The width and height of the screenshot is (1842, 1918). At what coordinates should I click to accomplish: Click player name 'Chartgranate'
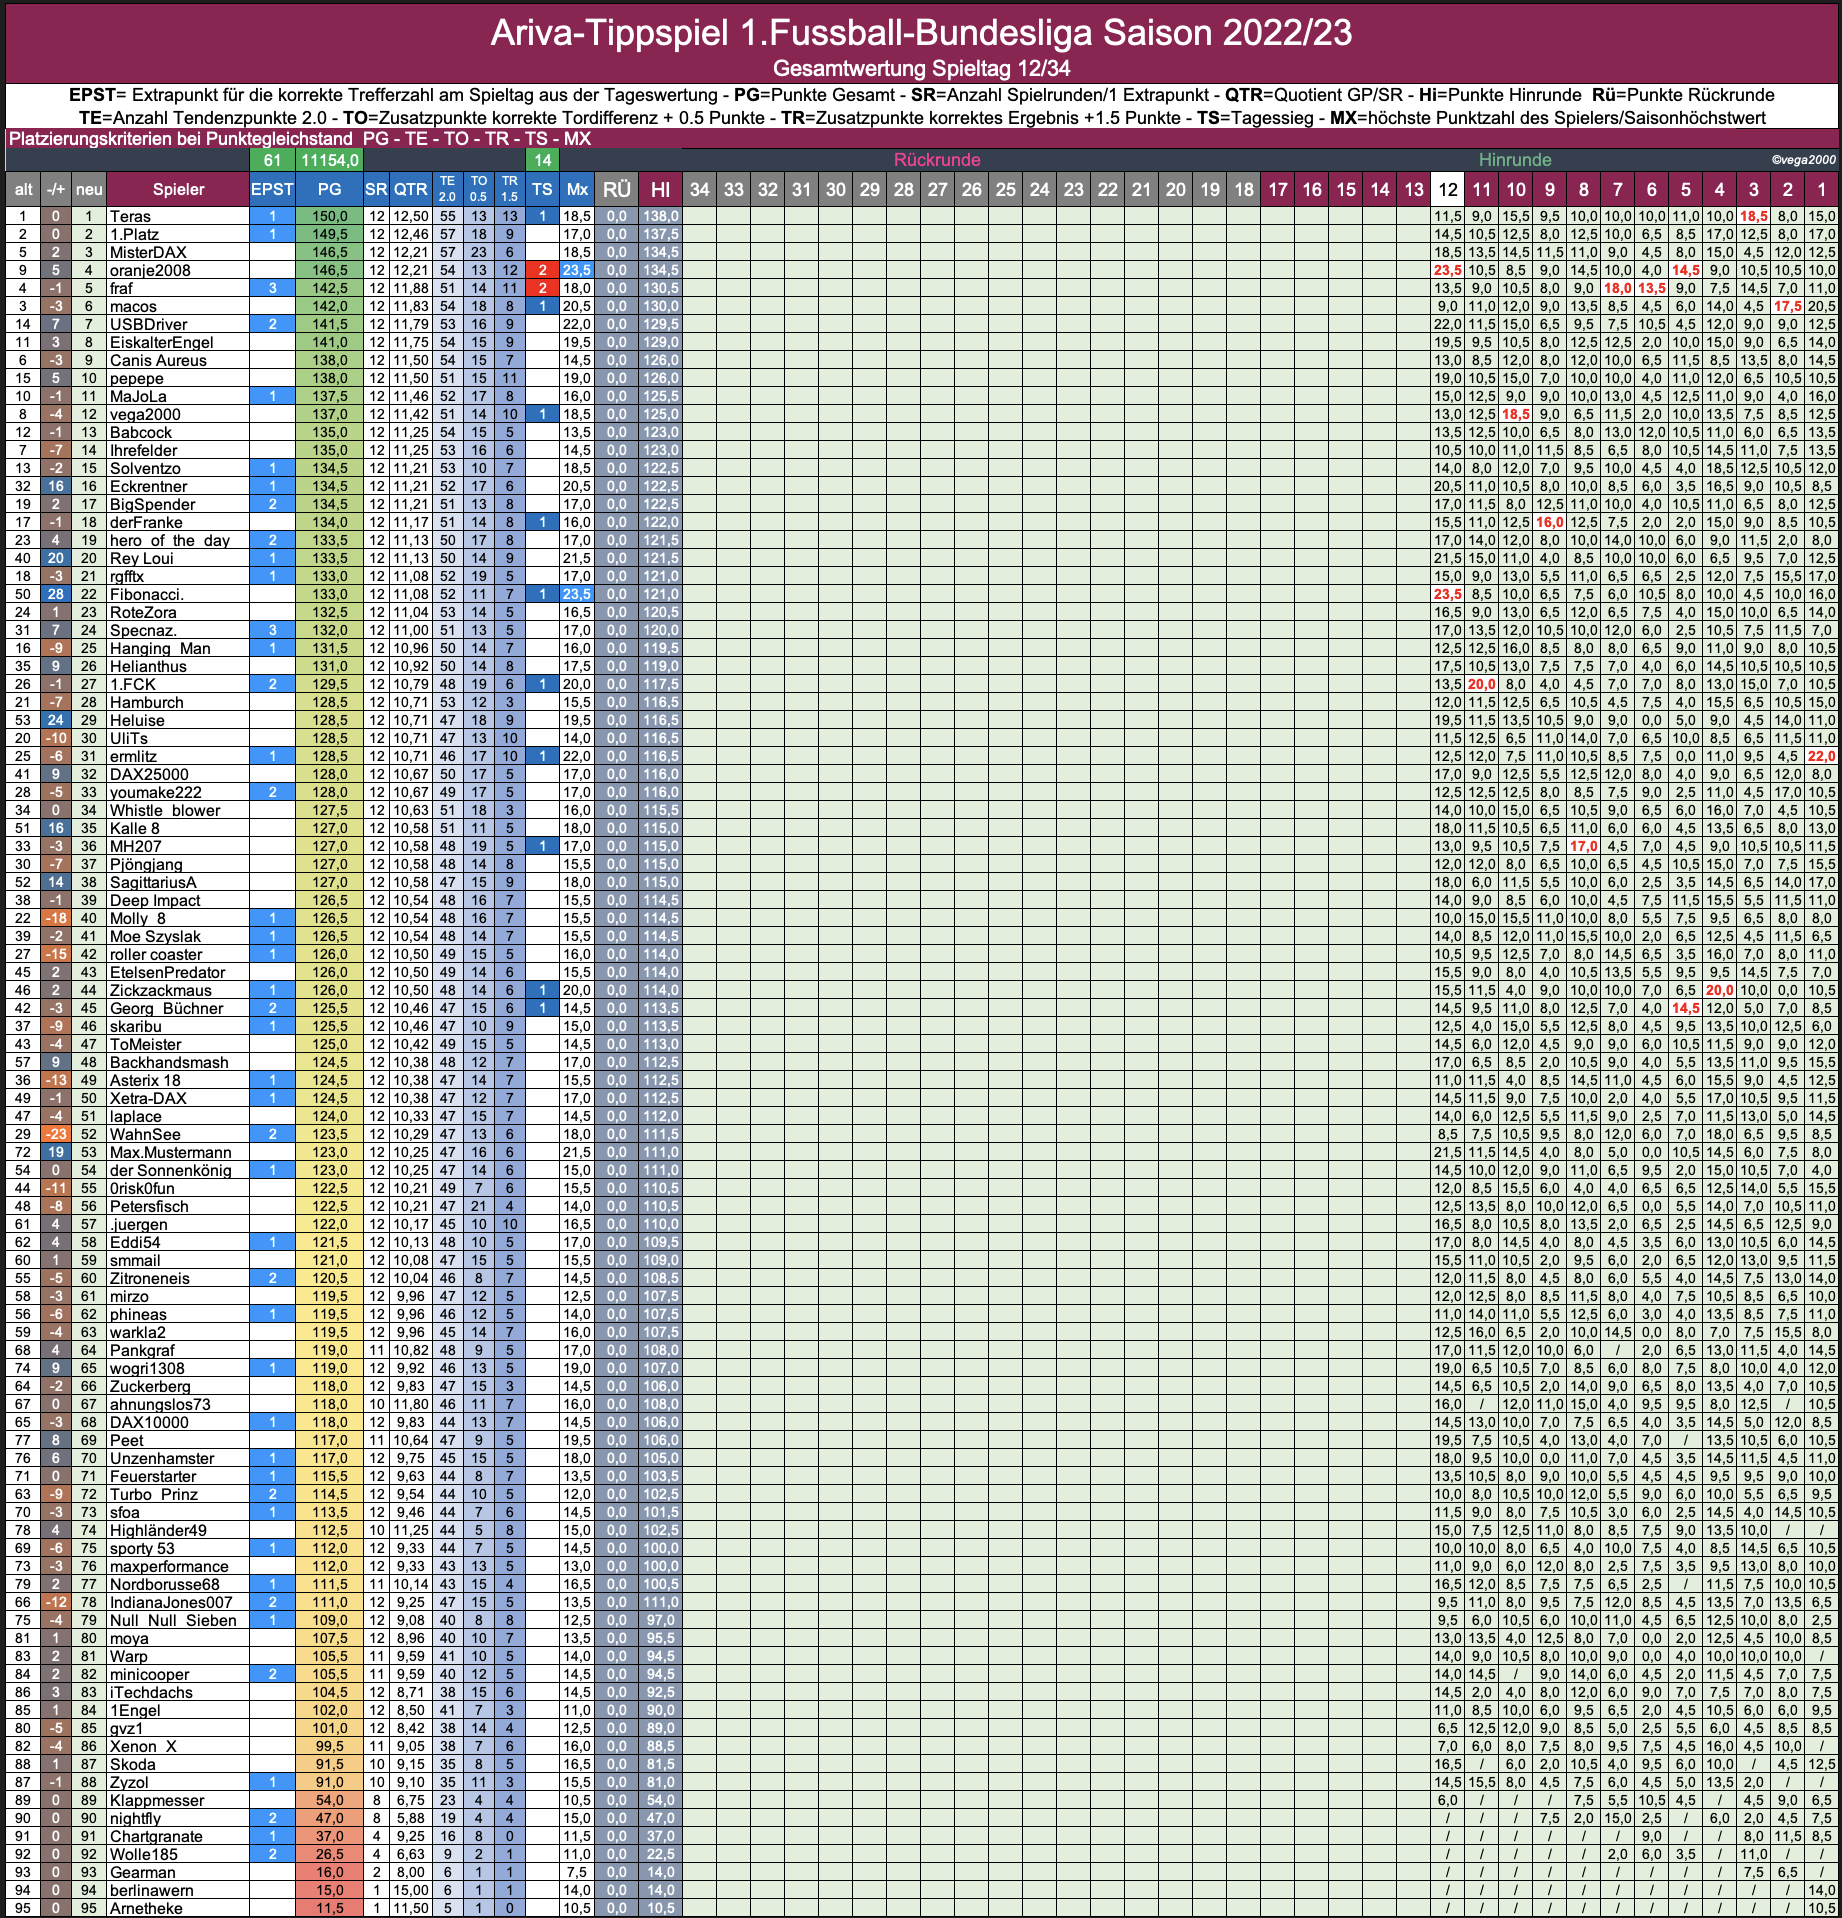tap(156, 1836)
